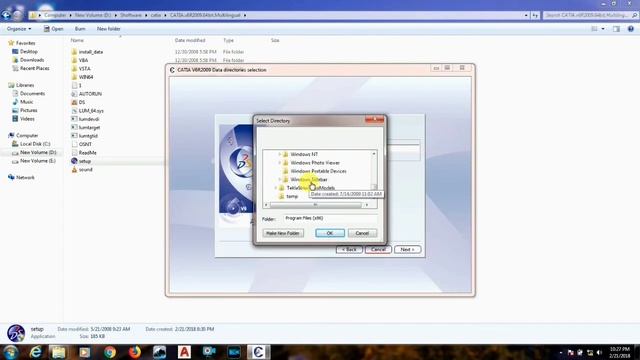Toggle the preview pane icon
The width and height of the screenshot is (640, 360).
pyautogui.click(x=616, y=29)
